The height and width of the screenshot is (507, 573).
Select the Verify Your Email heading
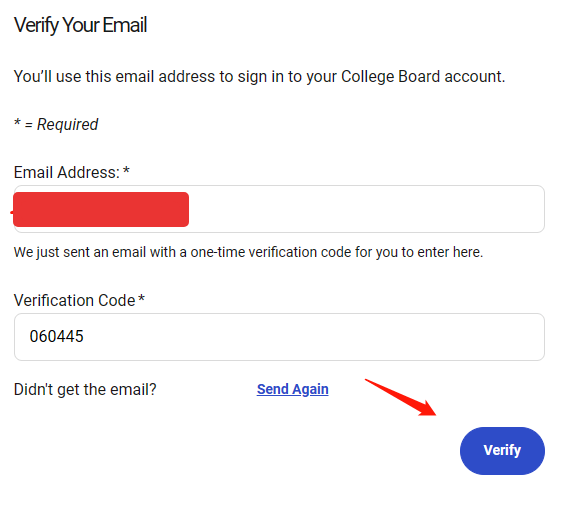point(80,25)
